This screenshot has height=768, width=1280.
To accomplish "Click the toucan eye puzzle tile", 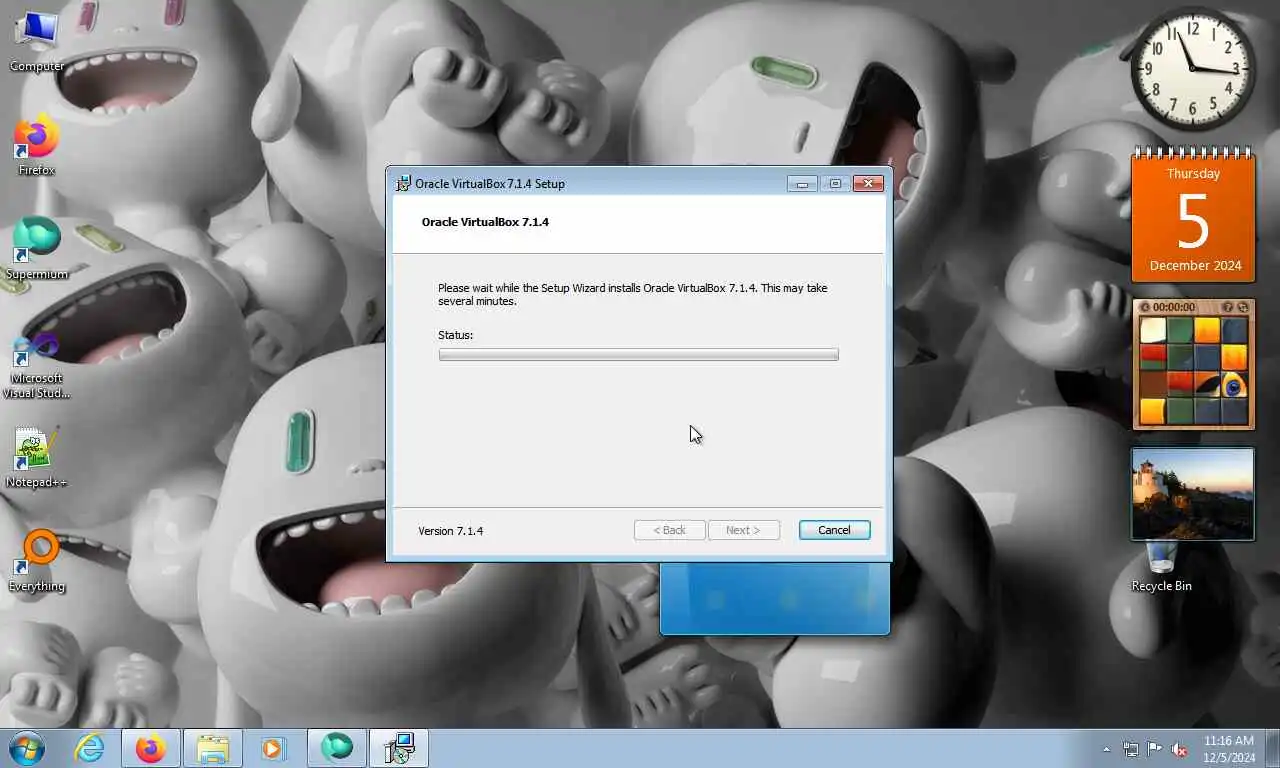I will click(1235, 385).
